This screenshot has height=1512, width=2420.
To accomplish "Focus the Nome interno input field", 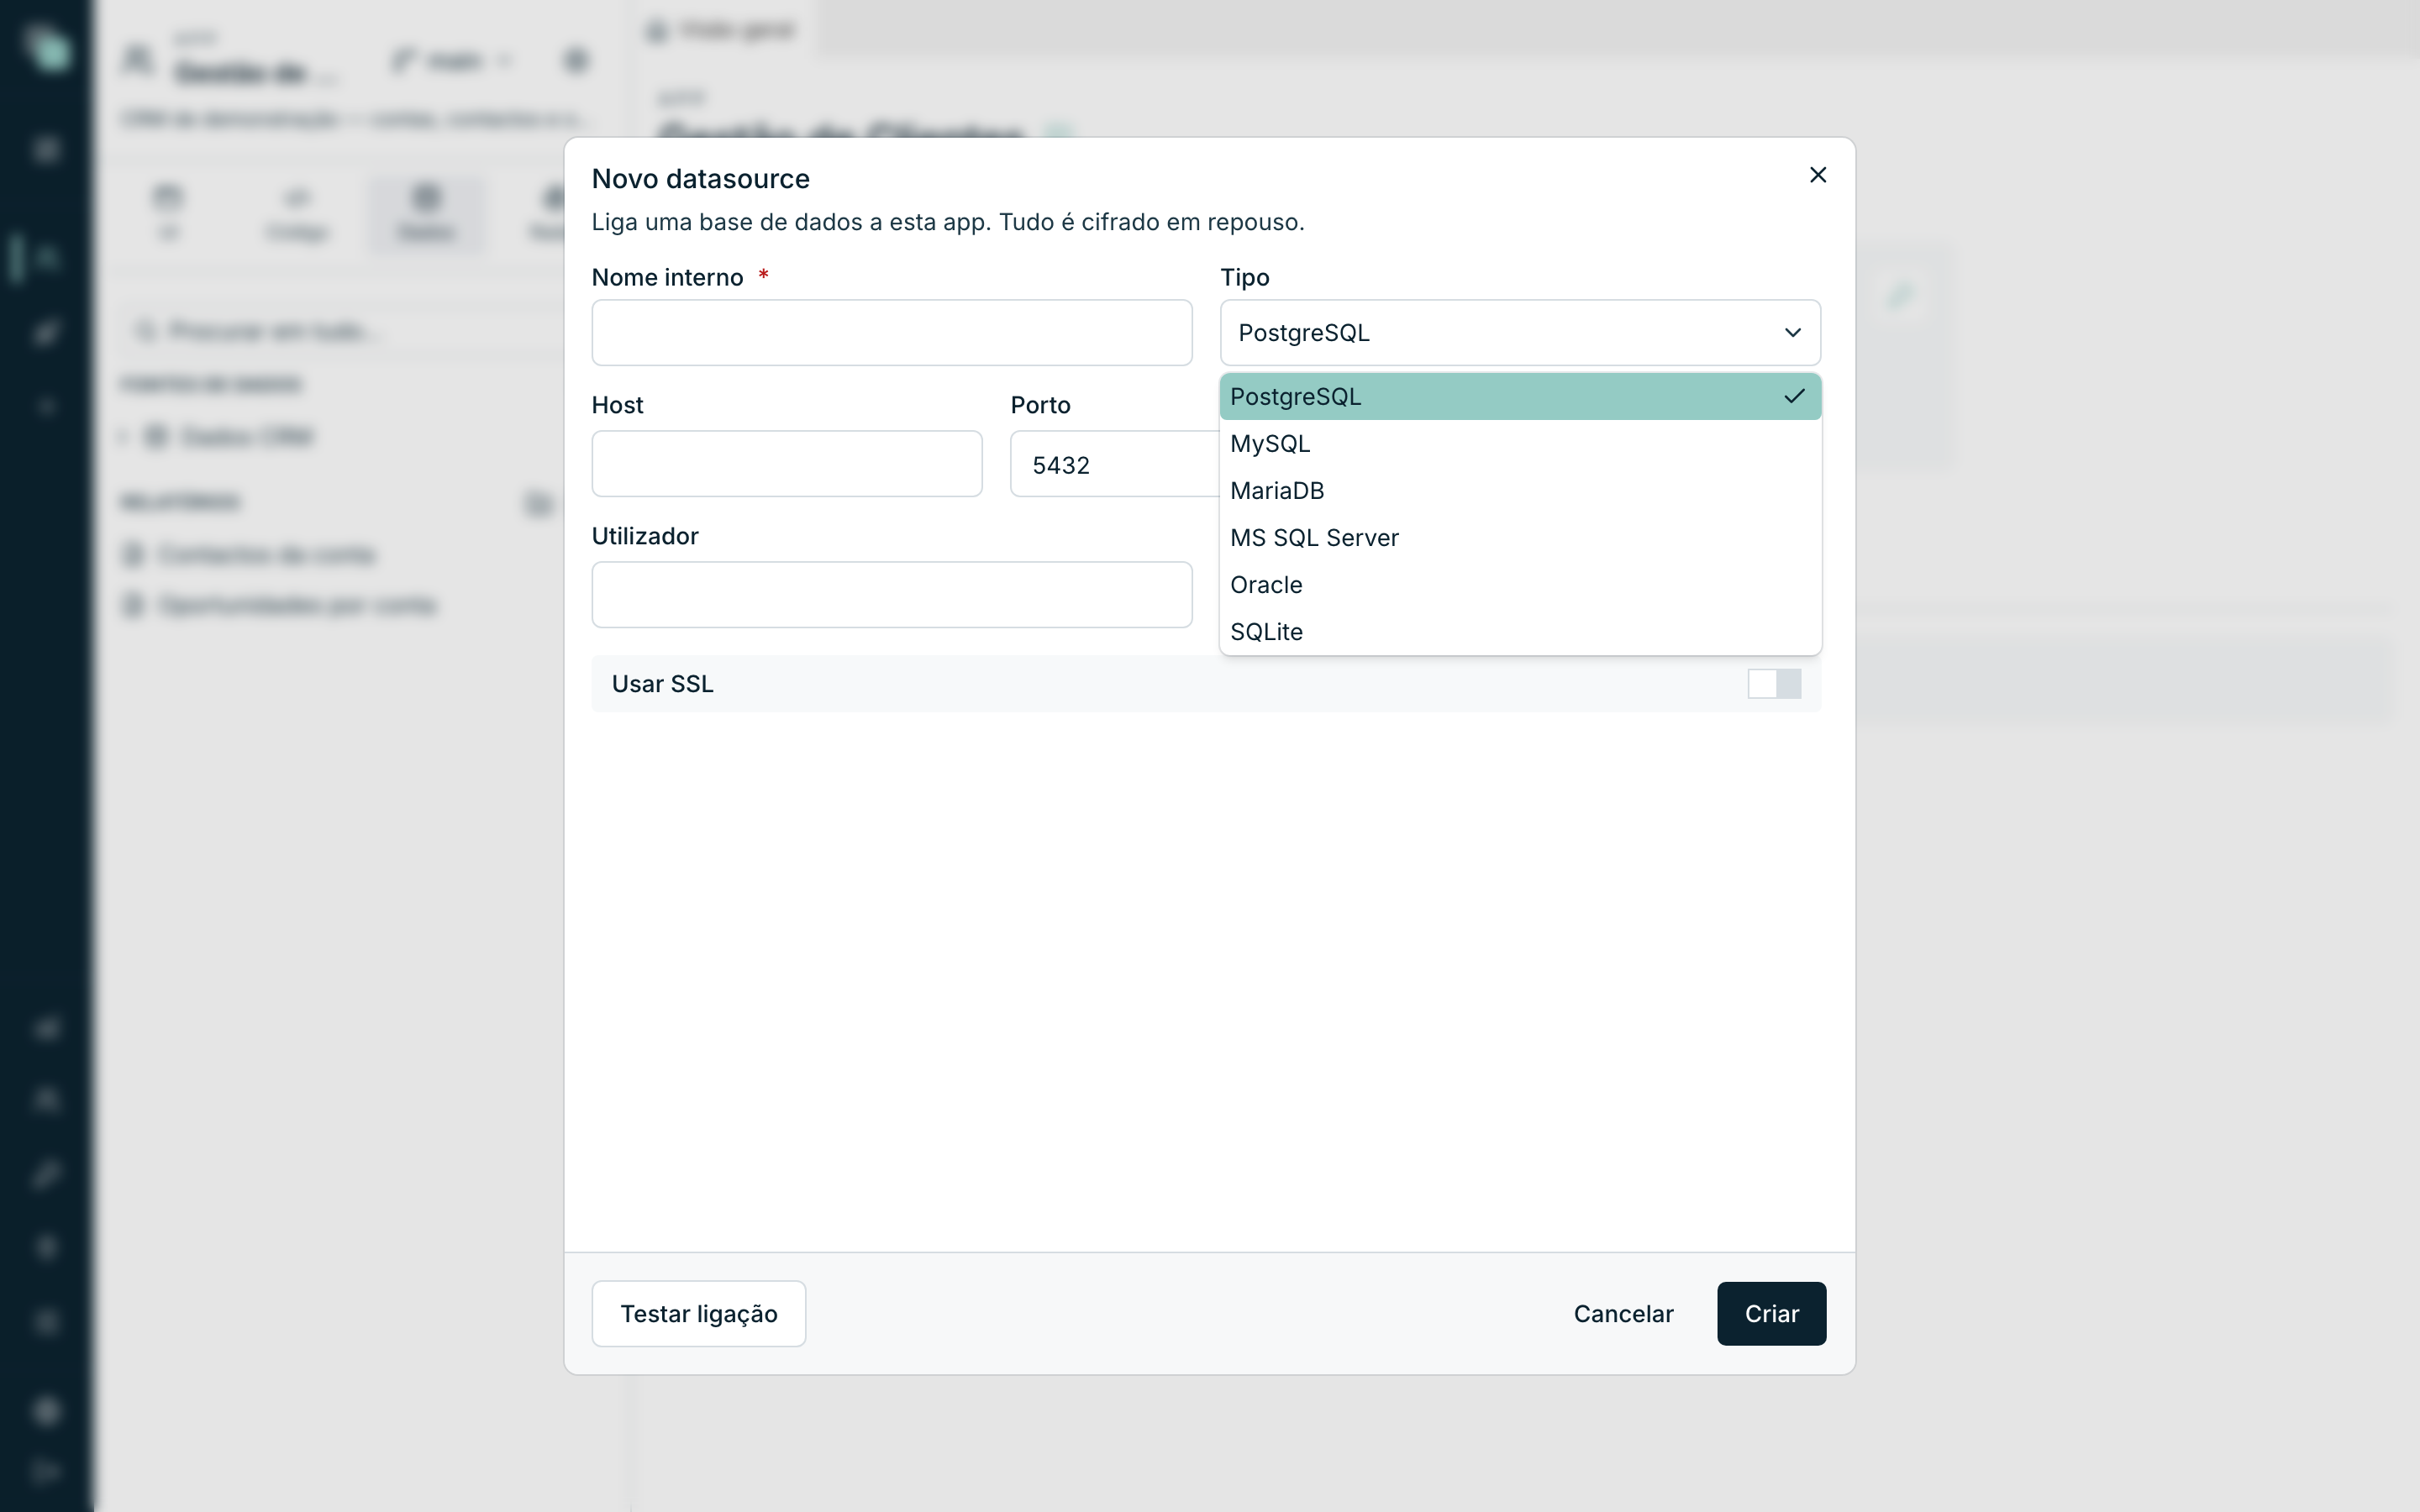I will tap(892, 333).
